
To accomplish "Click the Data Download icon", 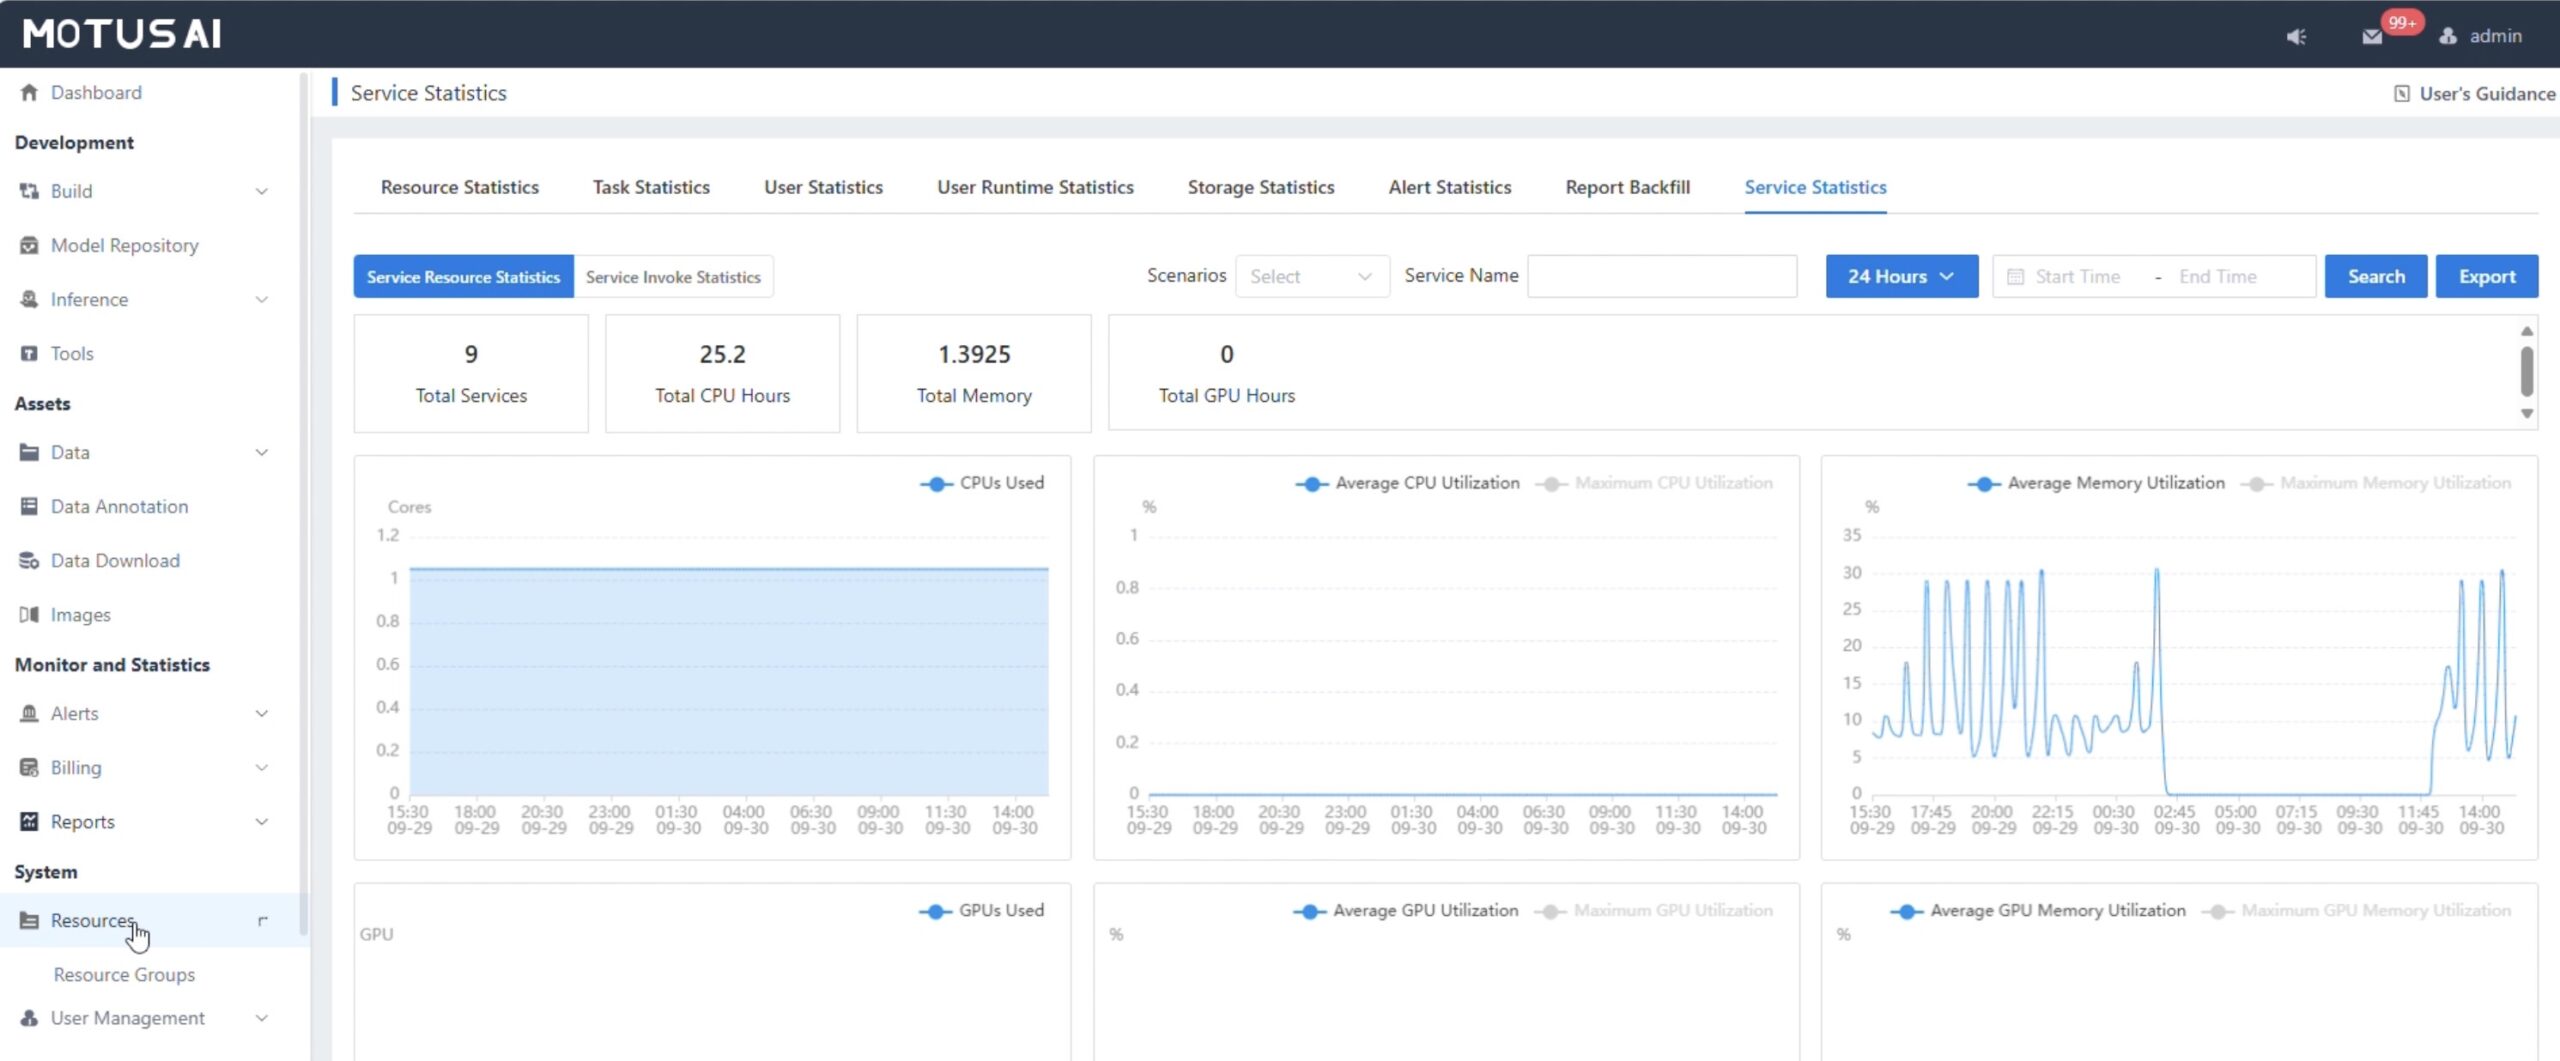I will [x=29, y=561].
